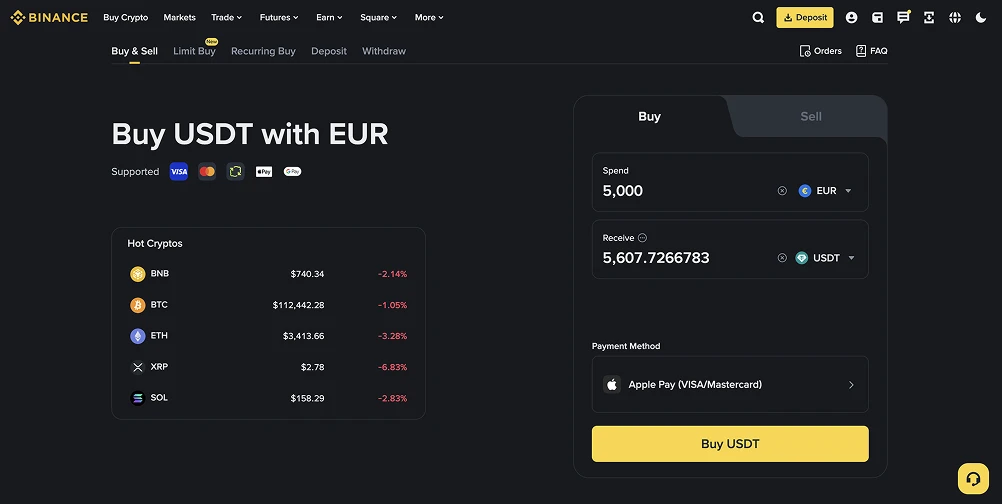Toggle dark mode with the moon icon
Image resolution: width=1002 pixels, height=504 pixels.
point(981,17)
